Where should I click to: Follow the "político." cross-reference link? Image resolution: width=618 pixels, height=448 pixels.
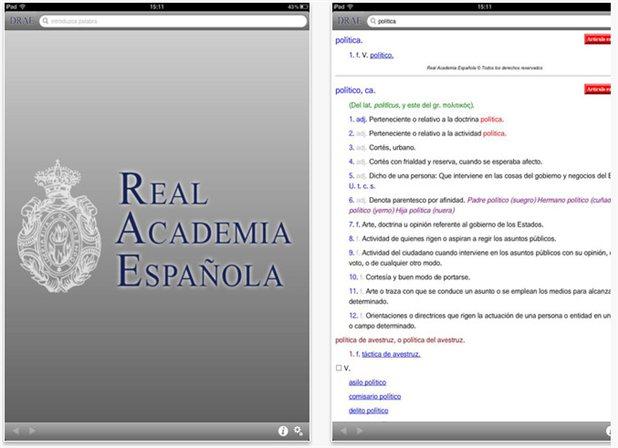381,55
